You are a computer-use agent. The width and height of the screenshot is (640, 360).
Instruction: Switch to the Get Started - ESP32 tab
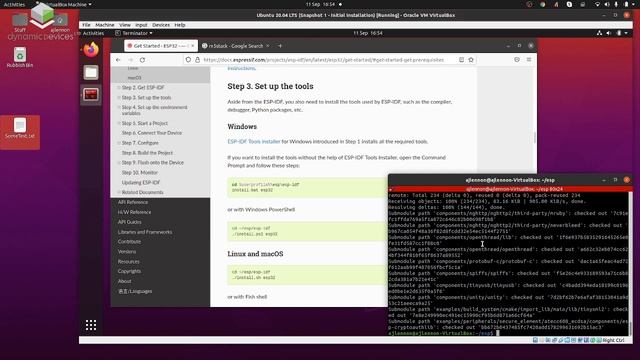[x=161, y=46]
